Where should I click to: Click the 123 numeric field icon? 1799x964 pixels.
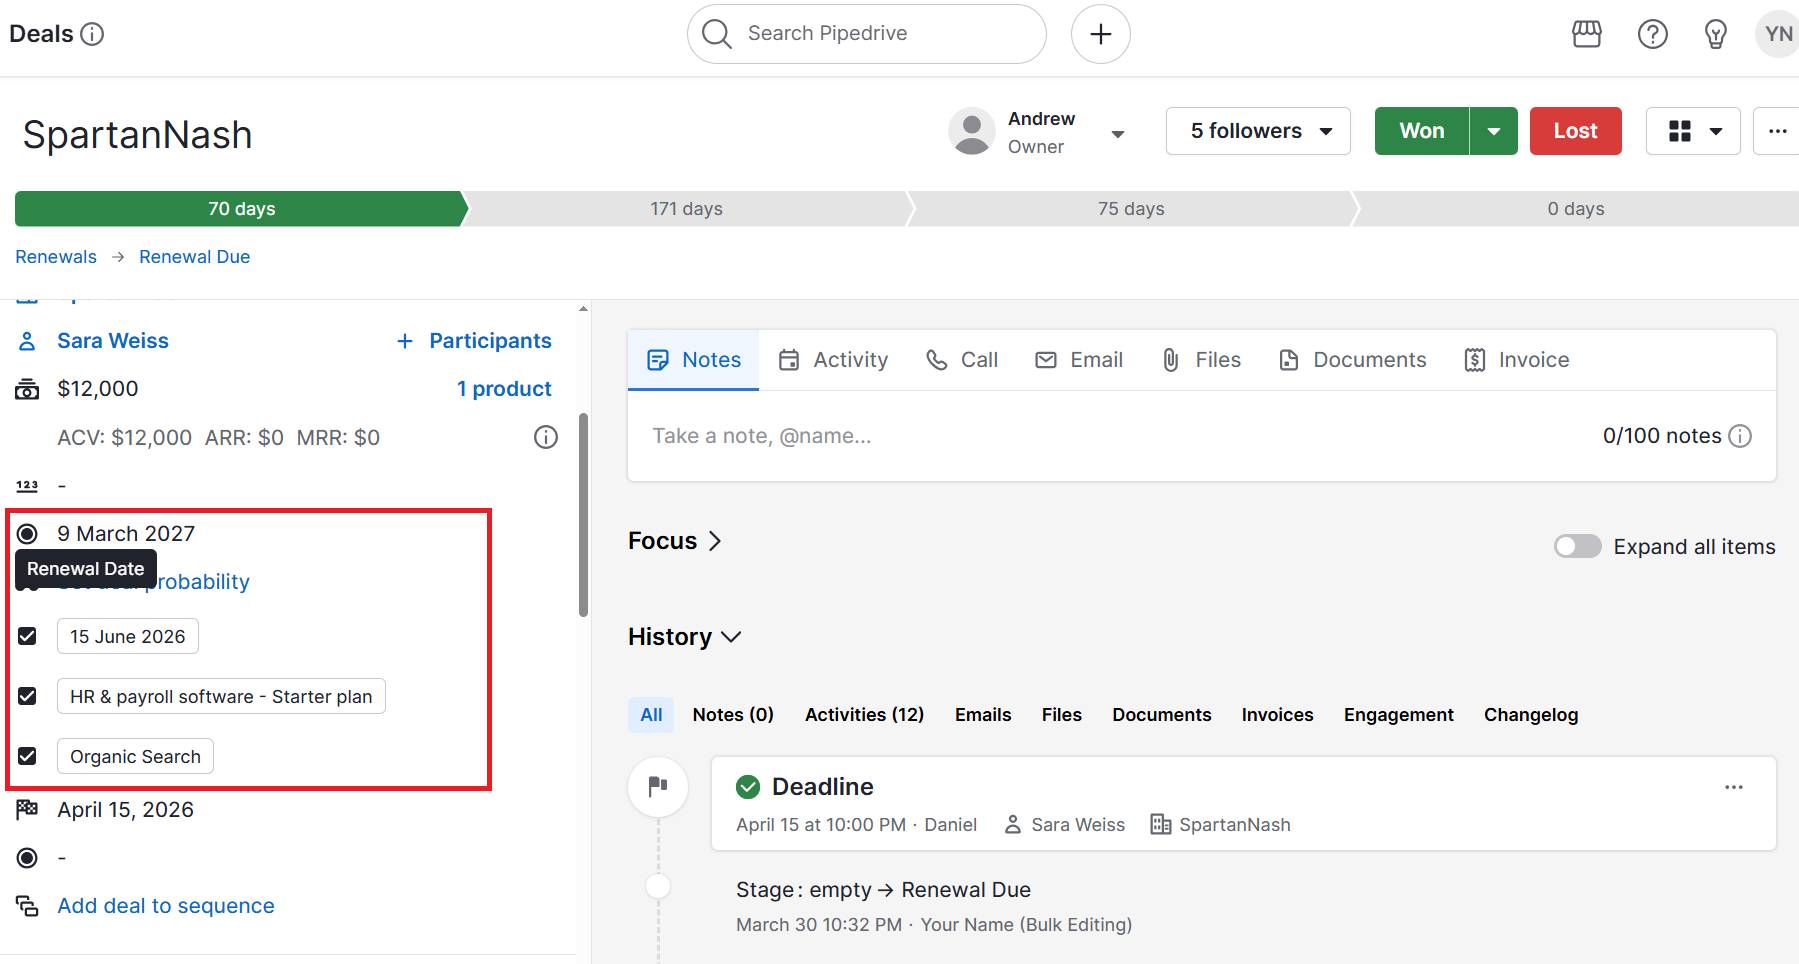[27, 486]
